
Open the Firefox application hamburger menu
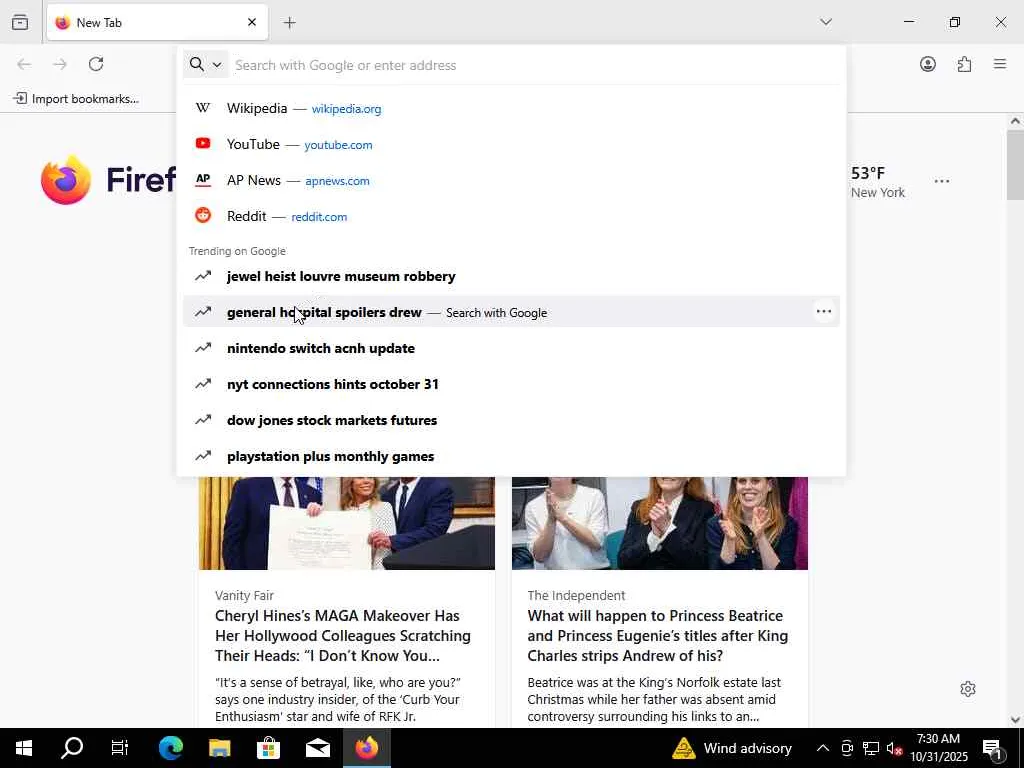(1000, 64)
